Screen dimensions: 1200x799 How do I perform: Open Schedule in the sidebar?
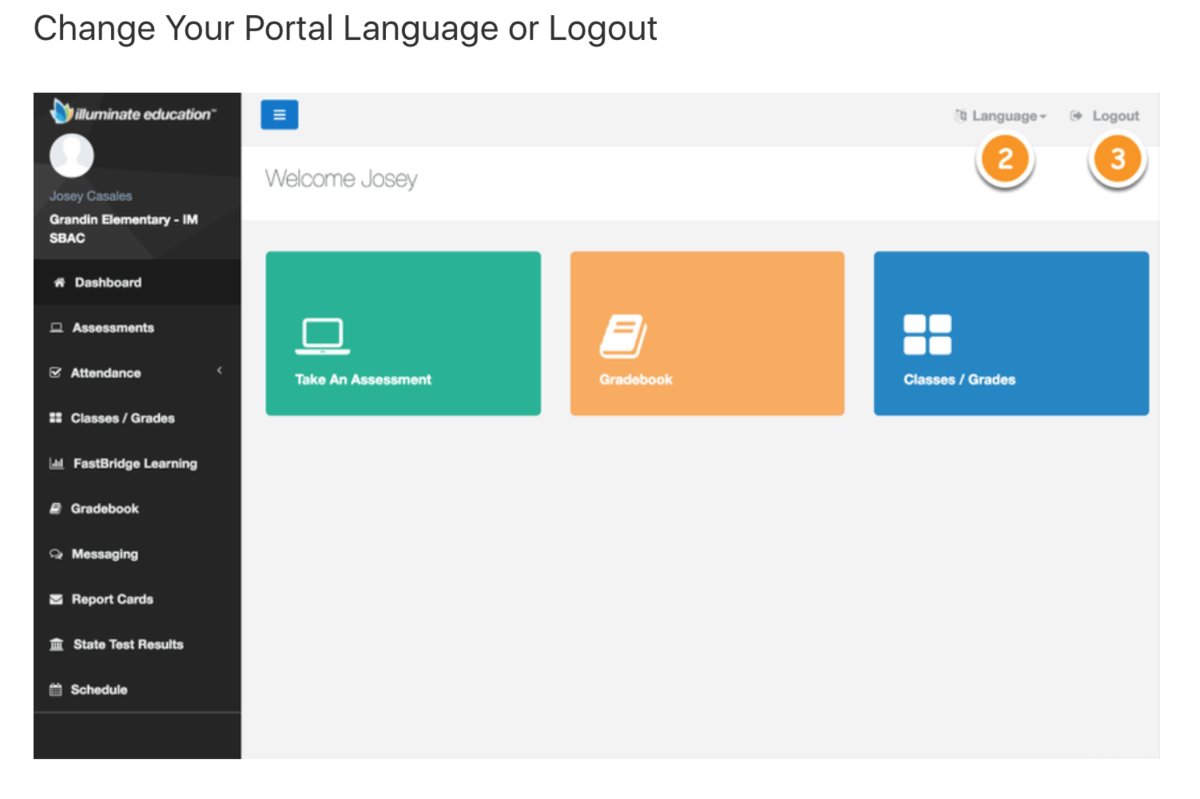click(137, 689)
